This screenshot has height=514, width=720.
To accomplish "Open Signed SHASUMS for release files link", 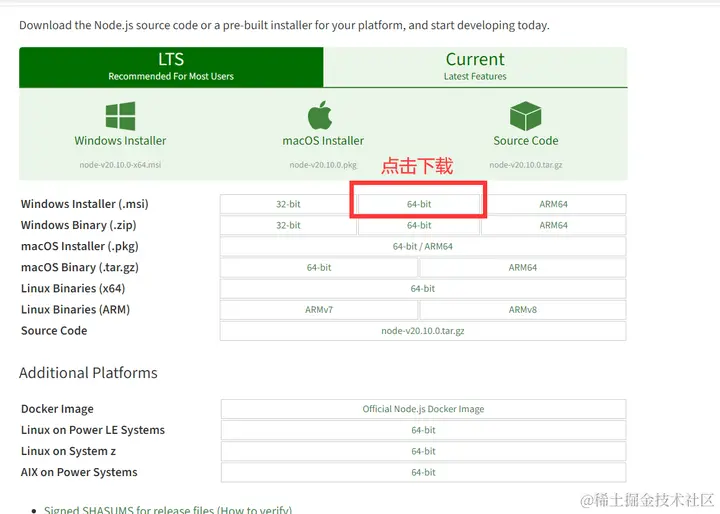I will (168, 509).
